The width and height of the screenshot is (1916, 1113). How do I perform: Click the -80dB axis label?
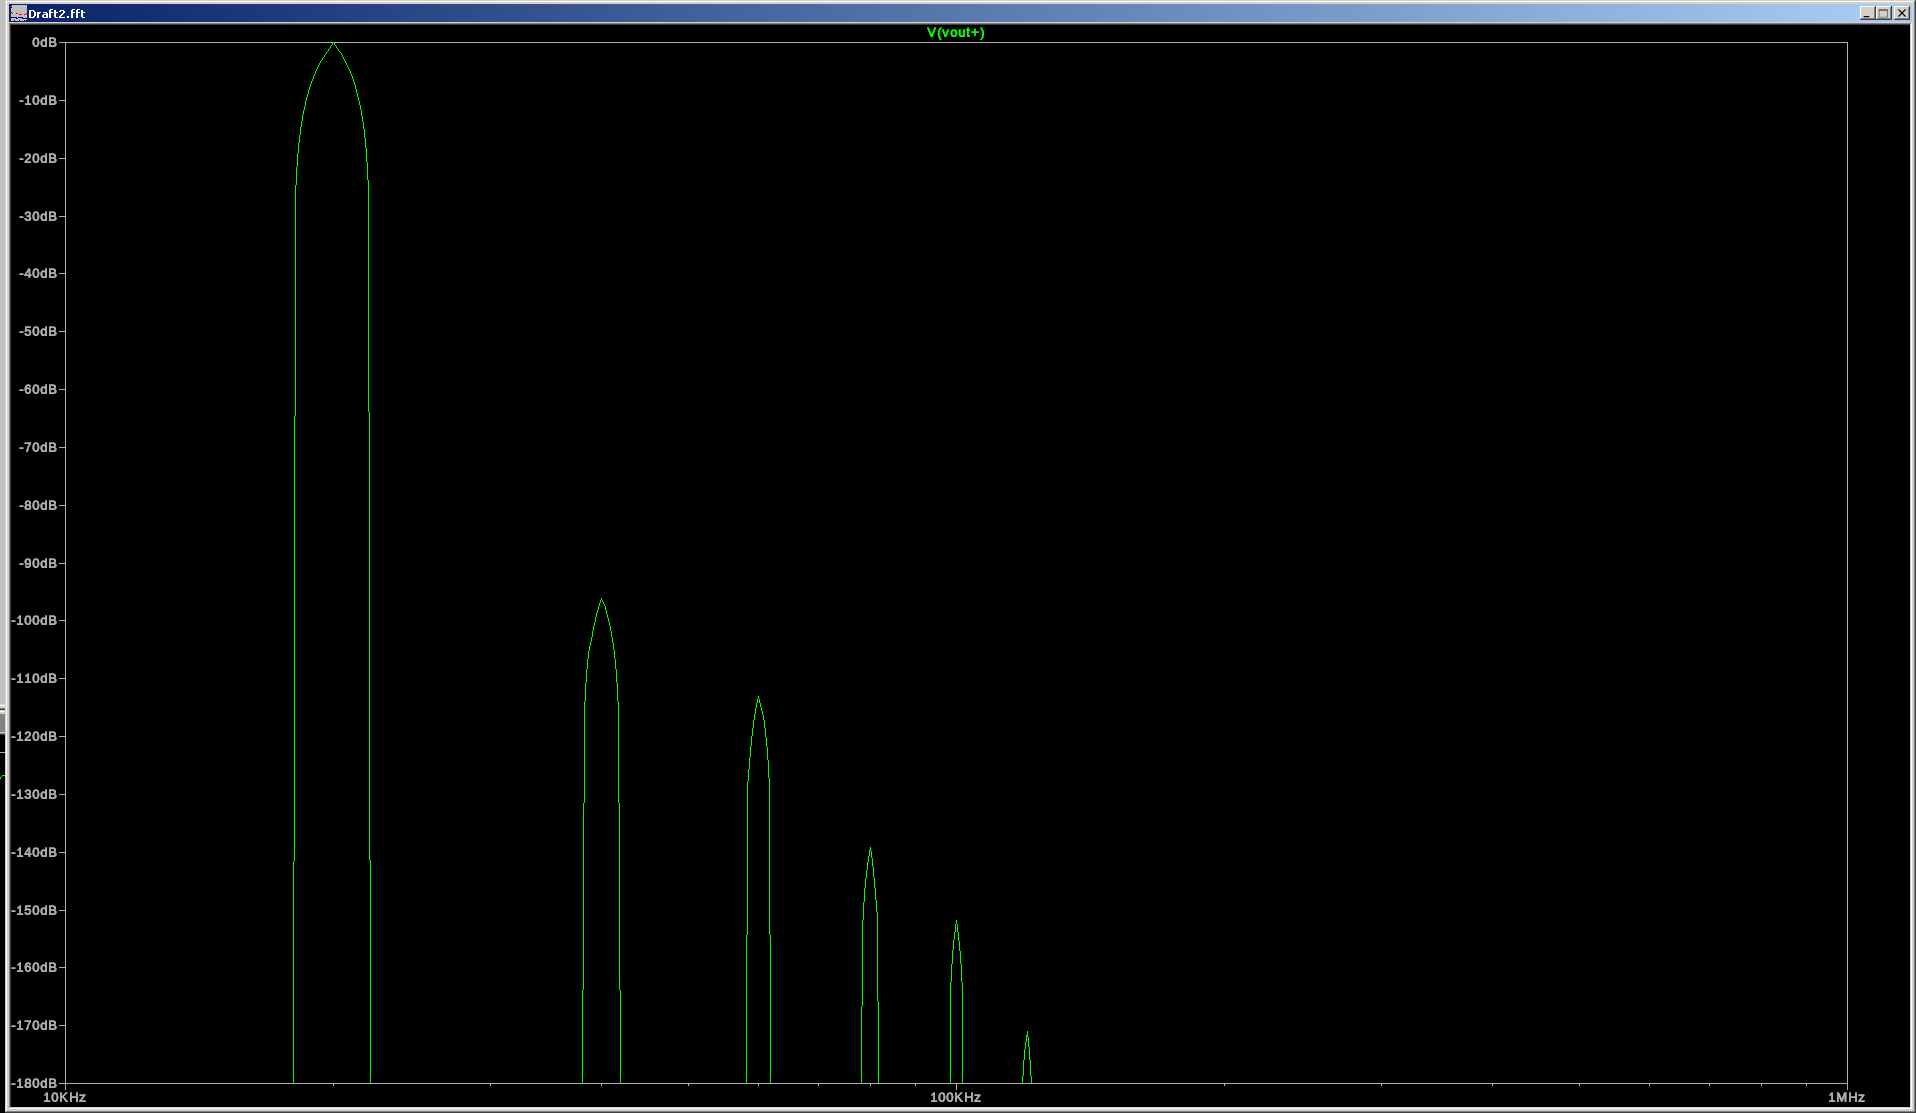[x=38, y=505]
